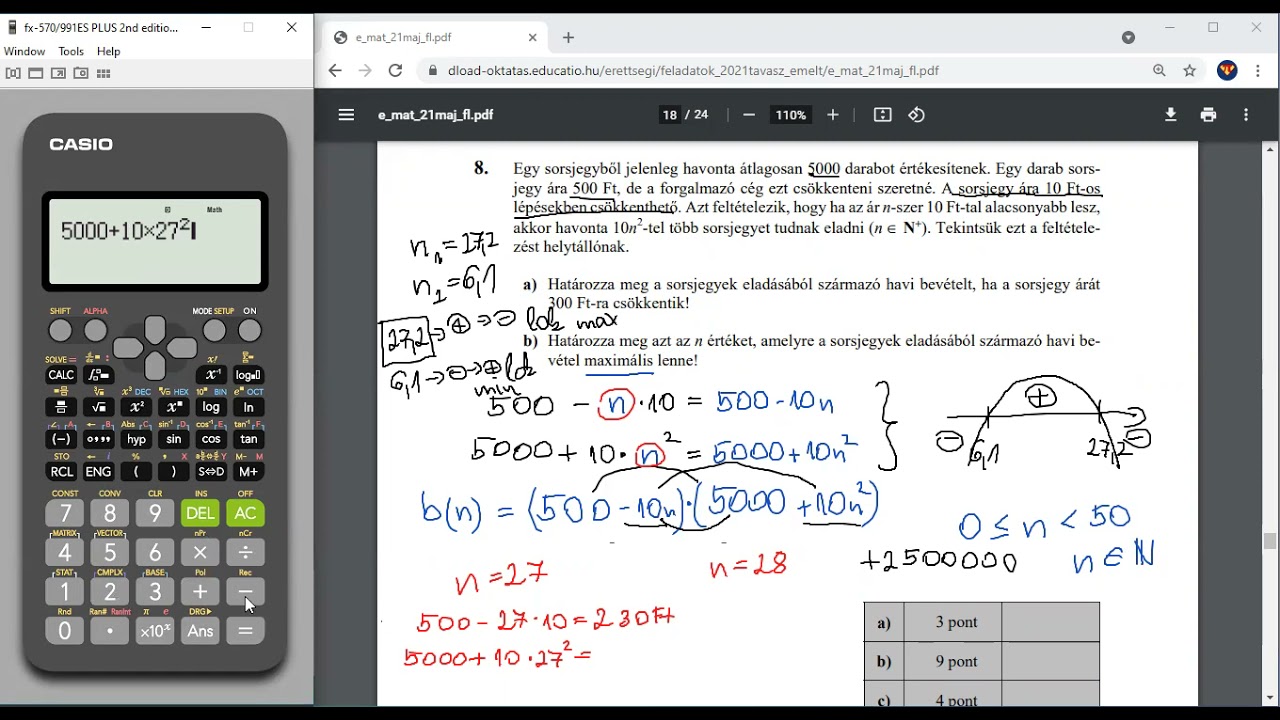Zoom out of the PDF document
This screenshot has height=720, width=1280.
(x=748, y=115)
